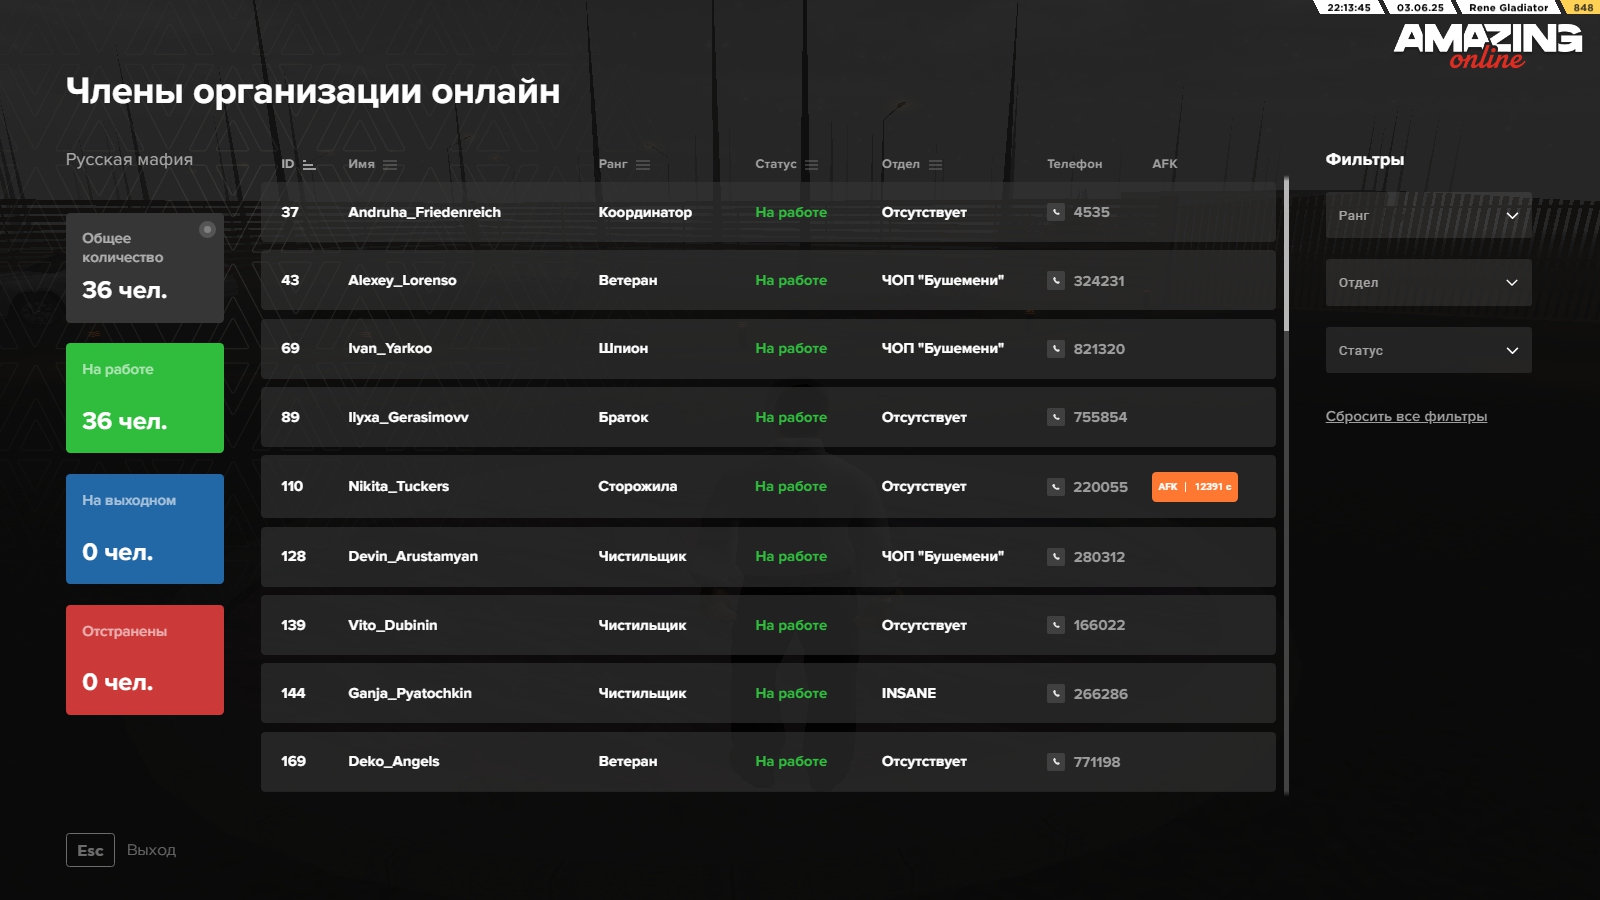Viewport: 1600px width, 900px height.
Task: Select the green На работе card
Action: click(x=145, y=398)
